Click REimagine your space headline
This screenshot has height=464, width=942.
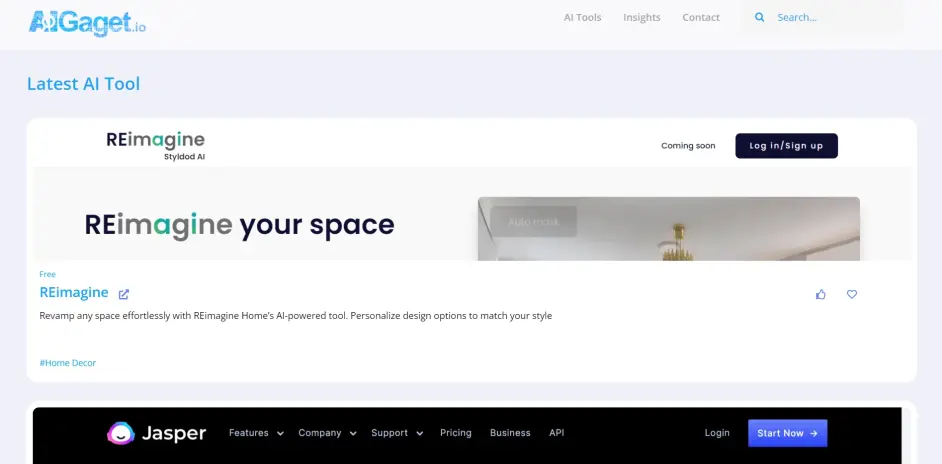tap(239, 224)
